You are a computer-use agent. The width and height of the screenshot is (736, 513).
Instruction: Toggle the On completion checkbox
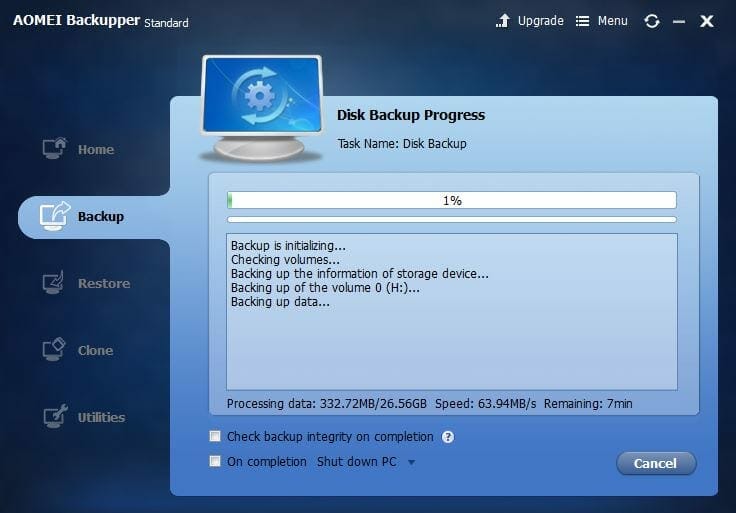[x=215, y=462]
